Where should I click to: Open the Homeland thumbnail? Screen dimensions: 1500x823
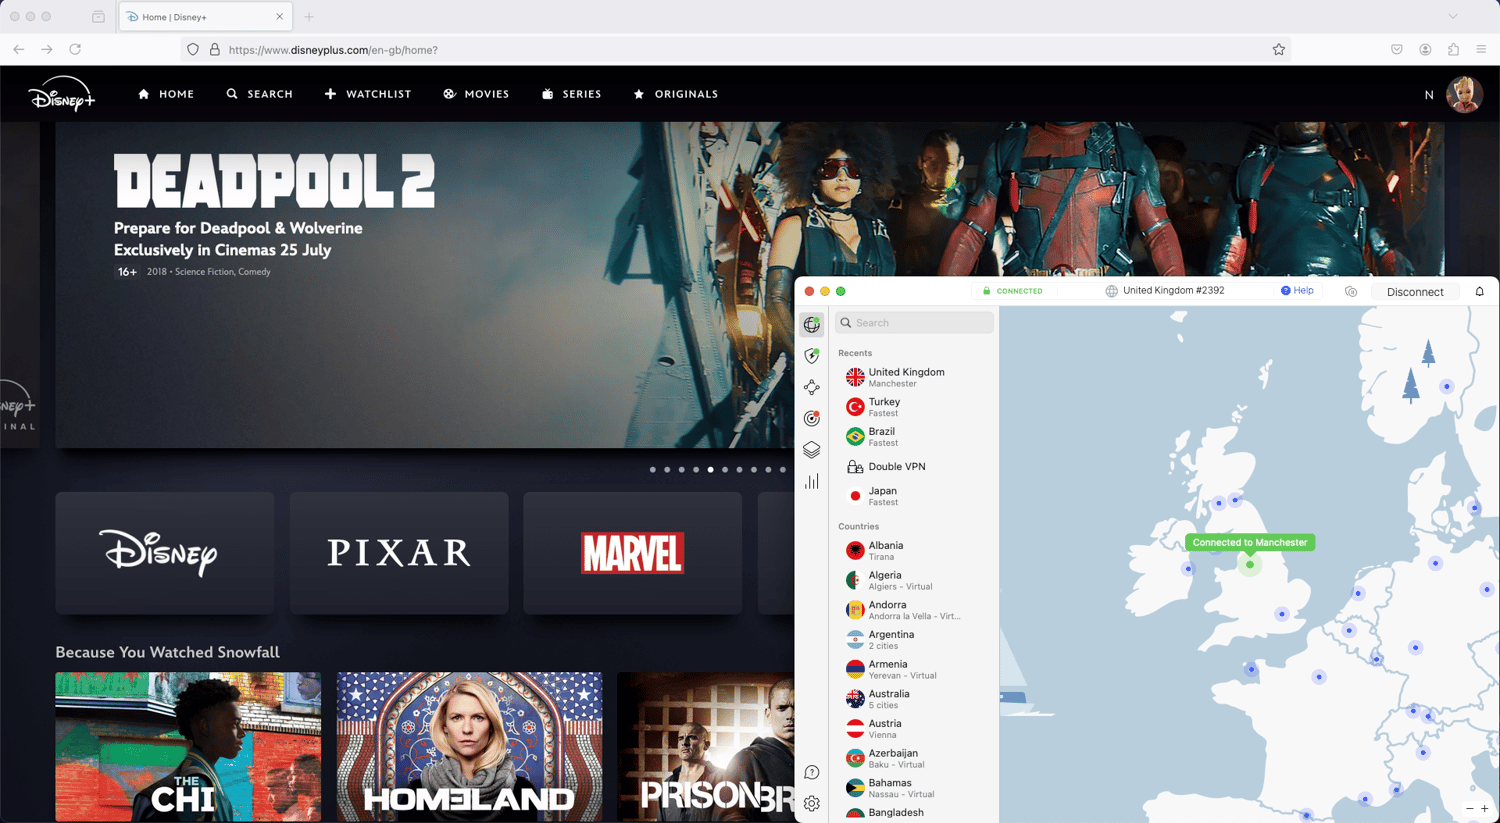click(x=470, y=747)
